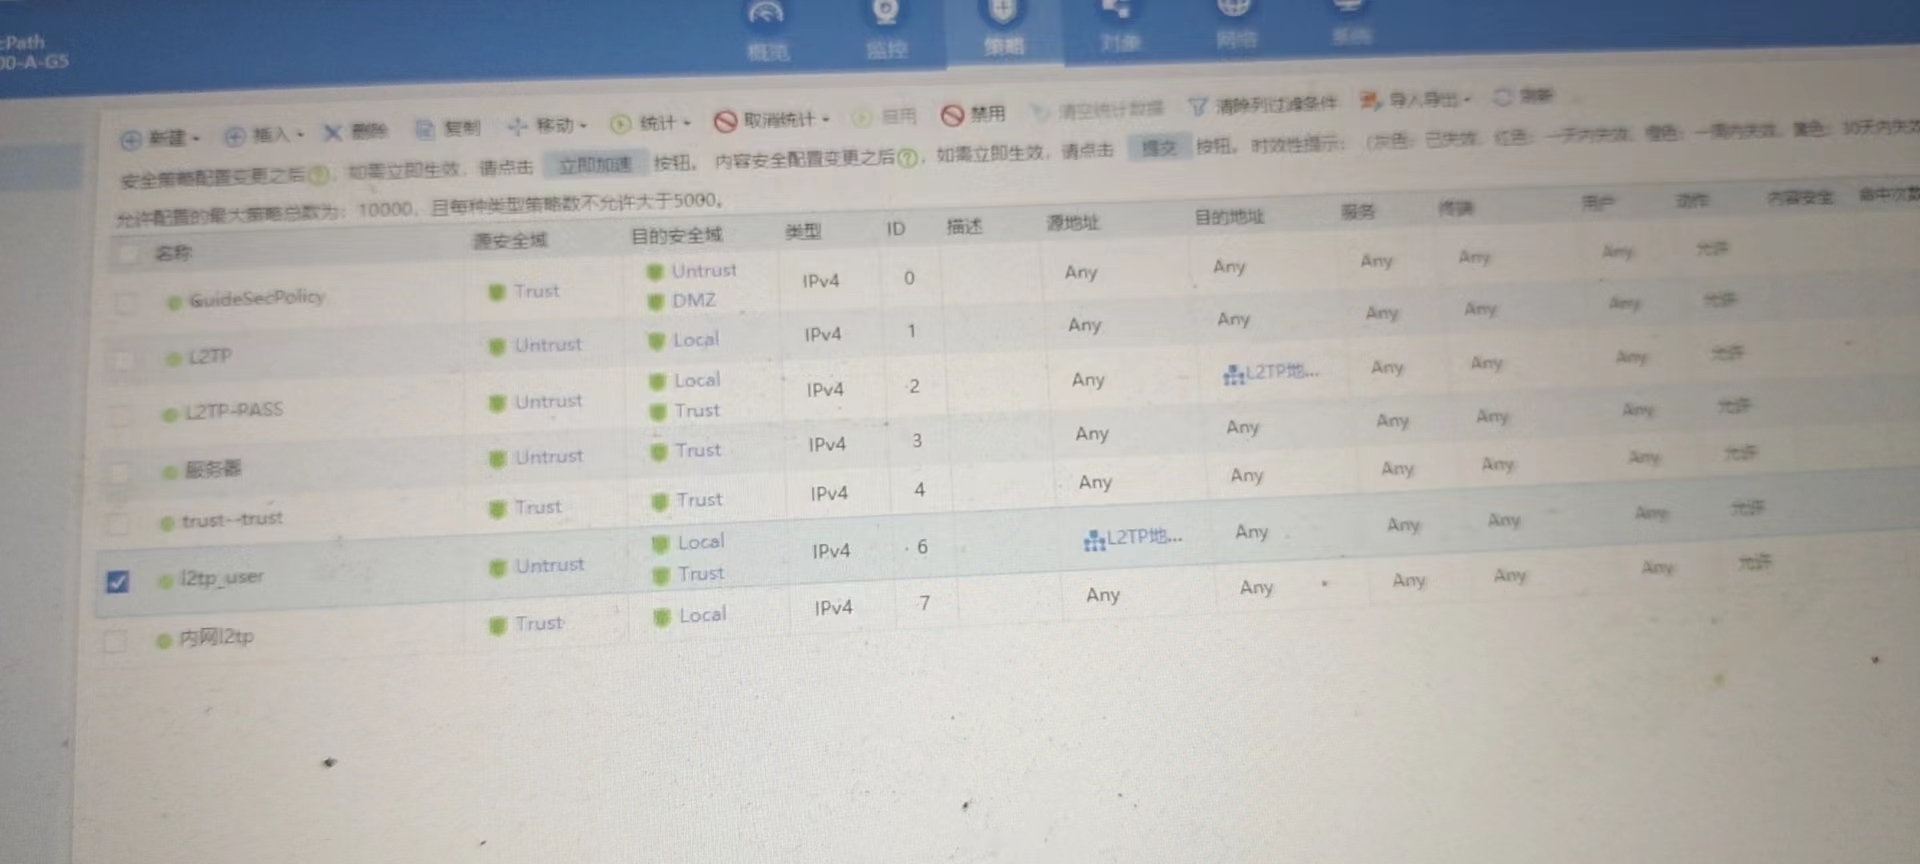The width and height of the screenshot is (1920, 864).
Task: Click Trust source zone icon in 内网l2tp row
Action: (x=497, y=626)
